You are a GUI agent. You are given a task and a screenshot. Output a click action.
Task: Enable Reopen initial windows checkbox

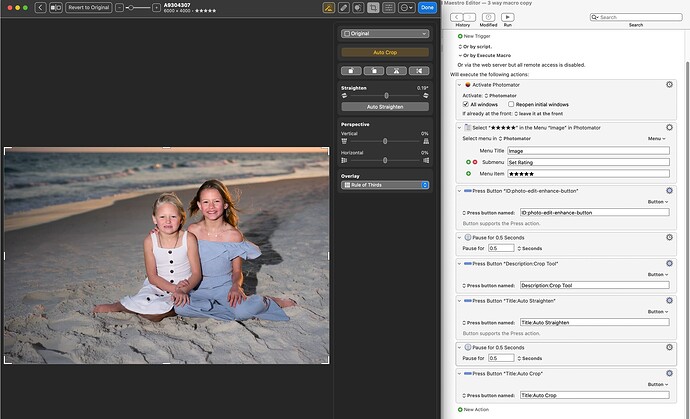click(x=511, y=104)
